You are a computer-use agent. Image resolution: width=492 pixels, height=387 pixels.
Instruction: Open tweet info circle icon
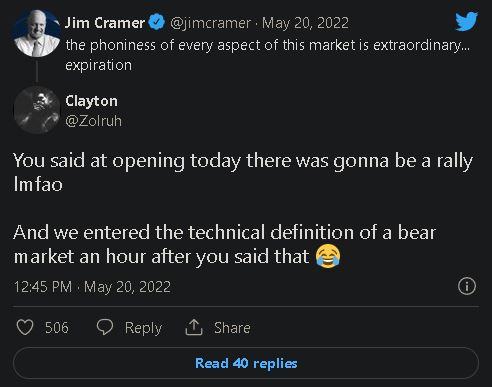click(x=467, y=286)
